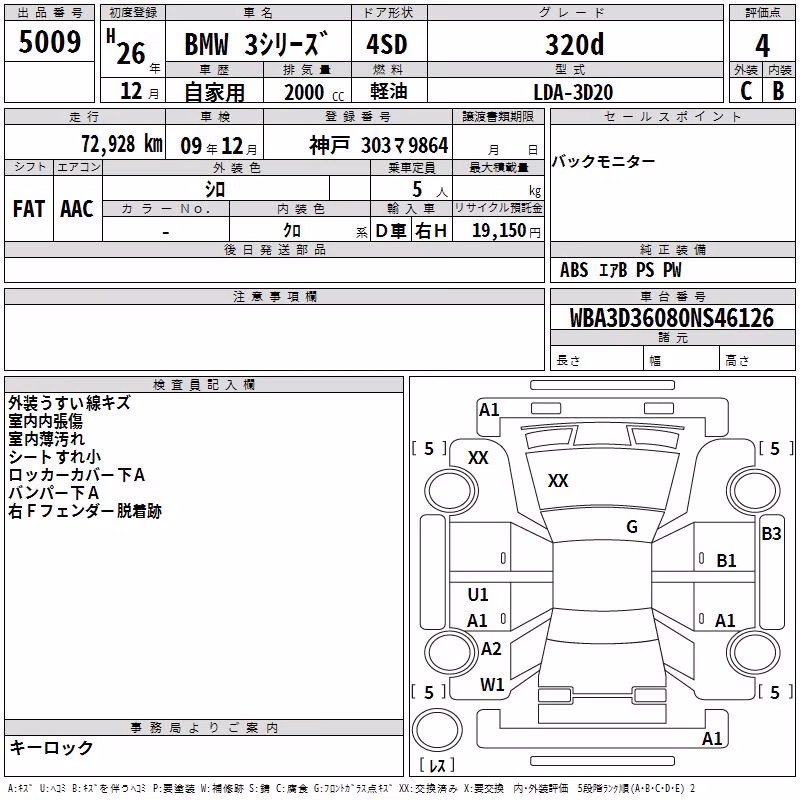Click 諸元 header
This screenshot has width=800, height=800.
672,337
